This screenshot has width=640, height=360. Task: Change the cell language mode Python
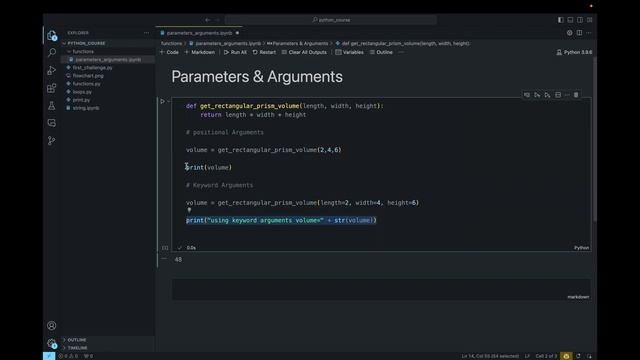[582, 248]
